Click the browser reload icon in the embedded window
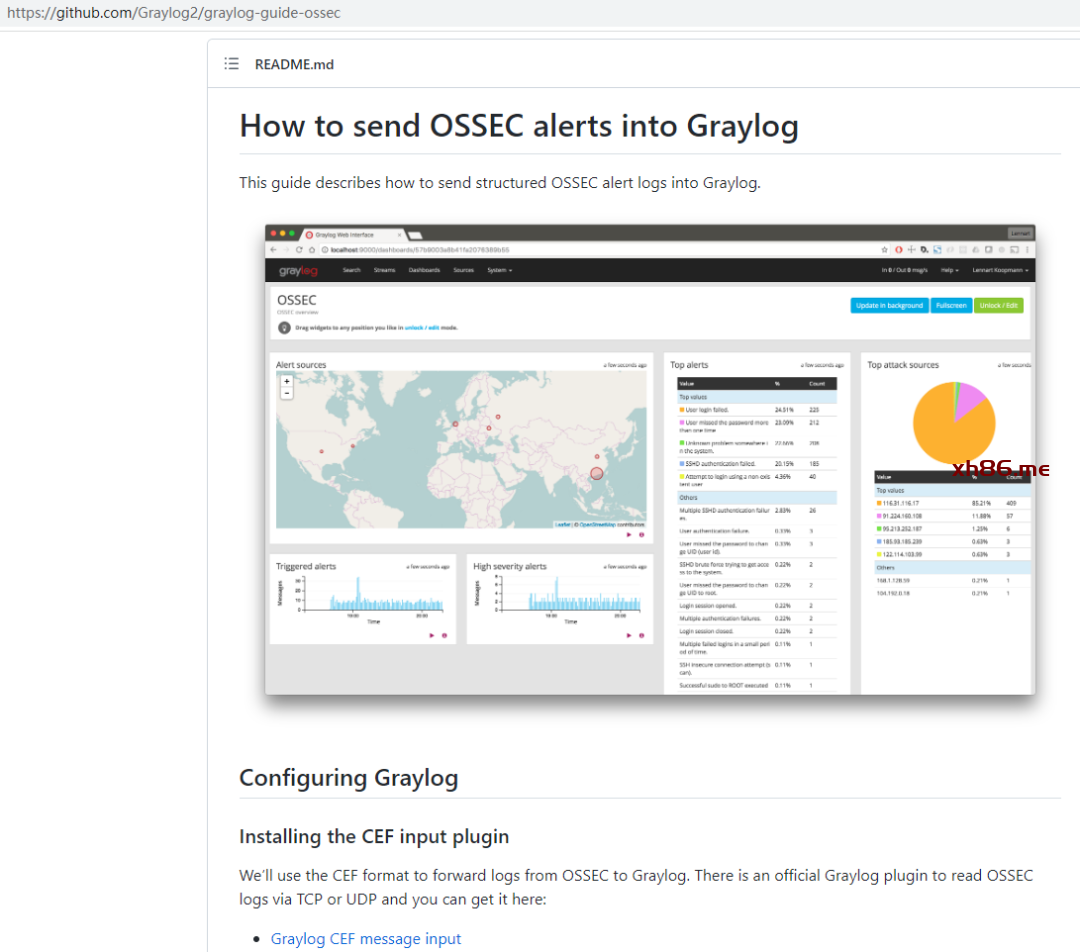This screenshot has height=952, width=1080. 299,249
